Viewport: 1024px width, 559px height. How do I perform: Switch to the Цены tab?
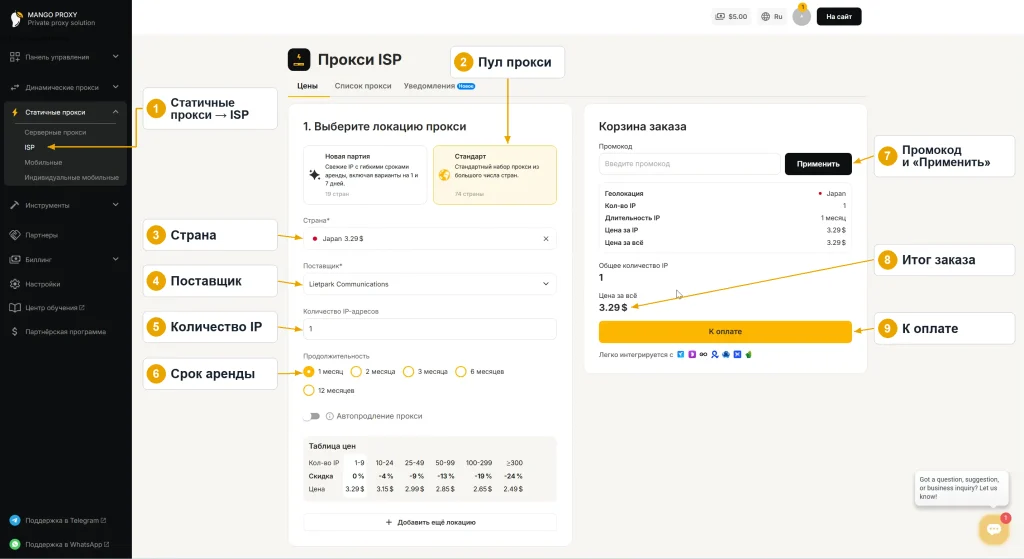[308, 86]
